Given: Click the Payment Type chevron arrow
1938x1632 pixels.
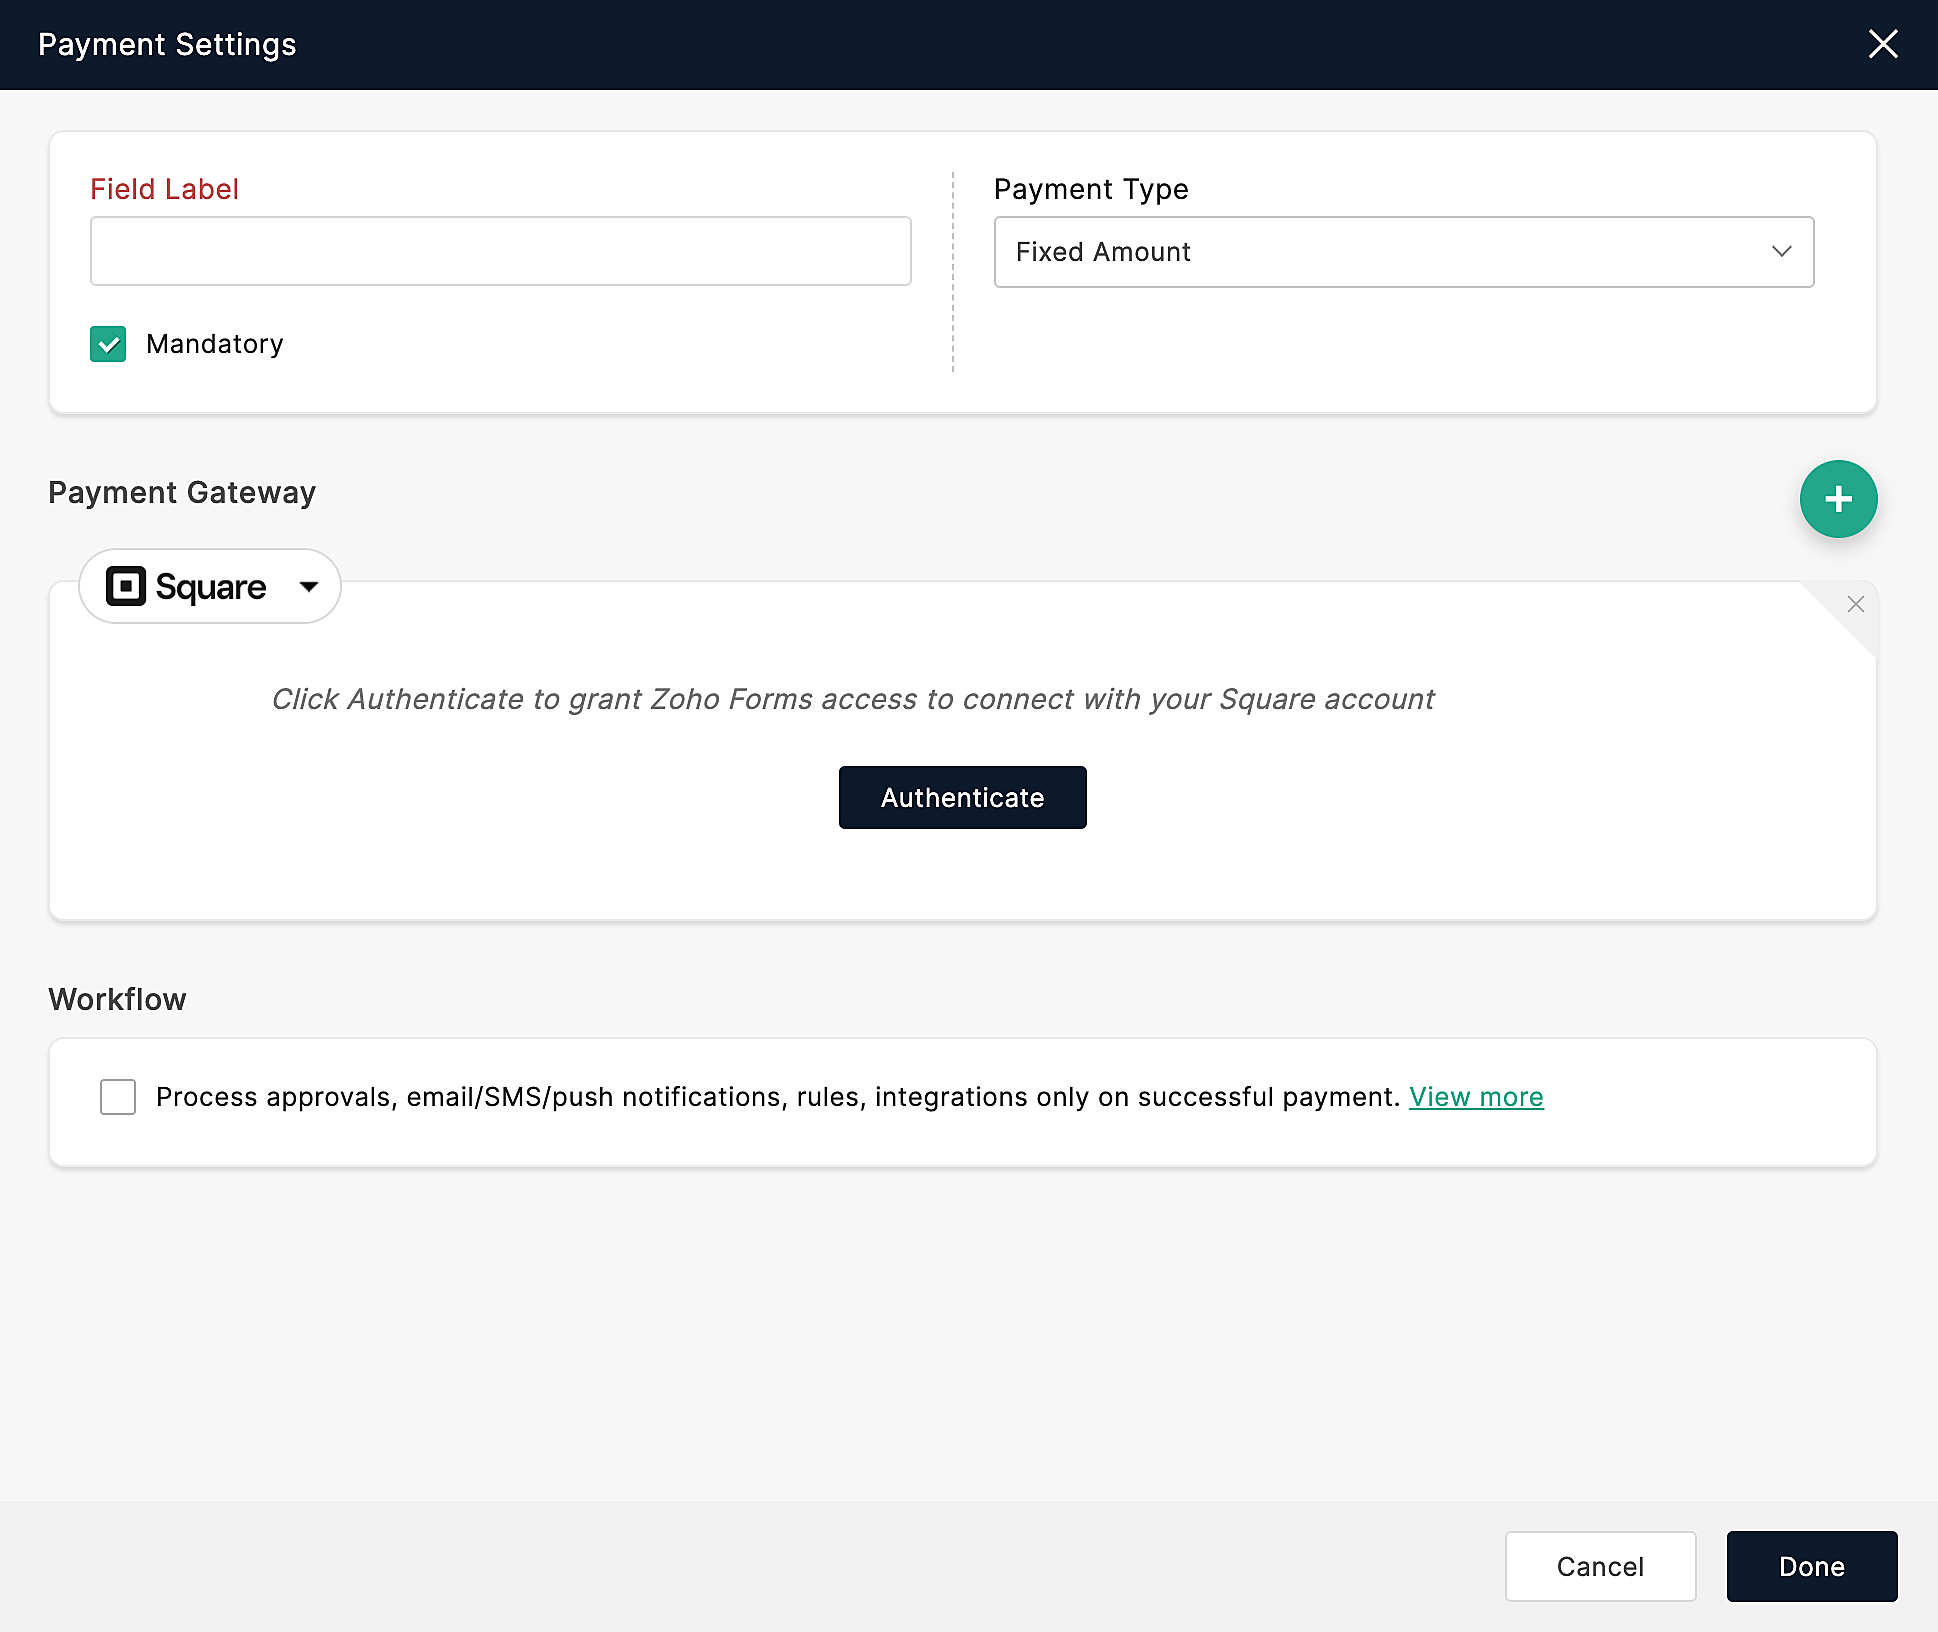Looking at the screenshot, I should click(1781, 252).
